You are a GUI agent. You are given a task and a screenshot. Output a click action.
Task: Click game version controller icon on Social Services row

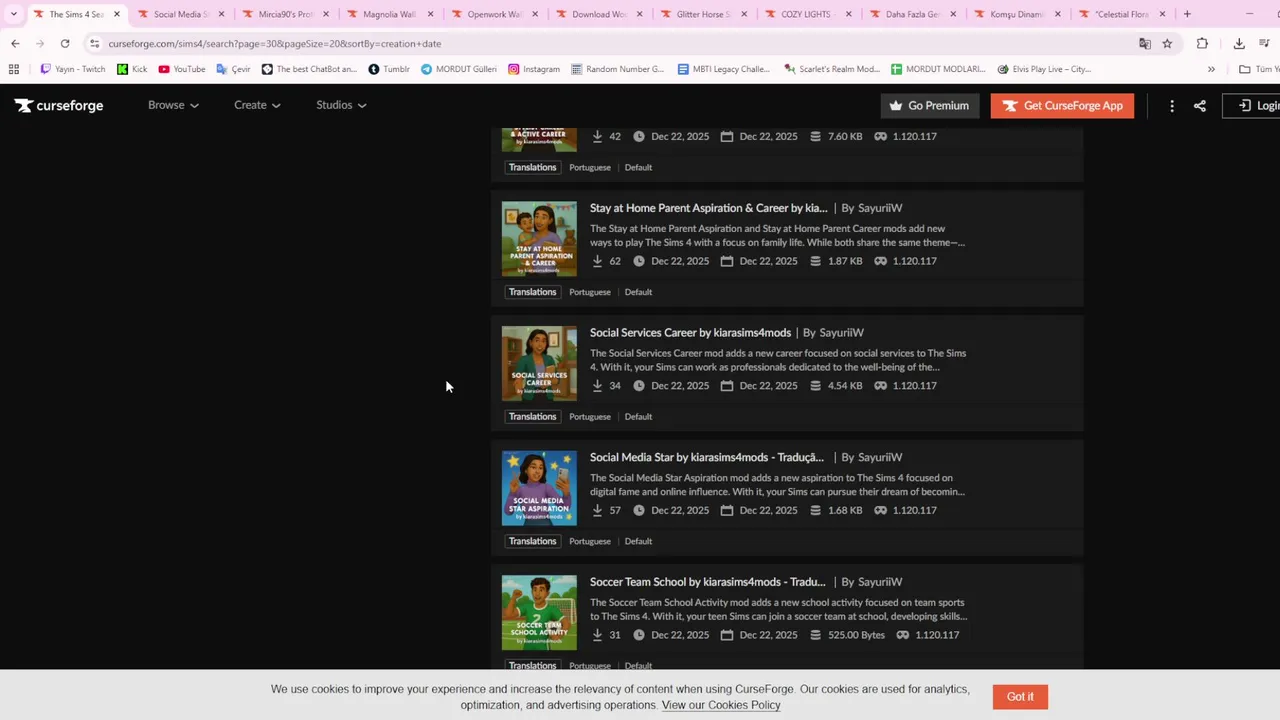pyautogui.click(x=880, y=385)
